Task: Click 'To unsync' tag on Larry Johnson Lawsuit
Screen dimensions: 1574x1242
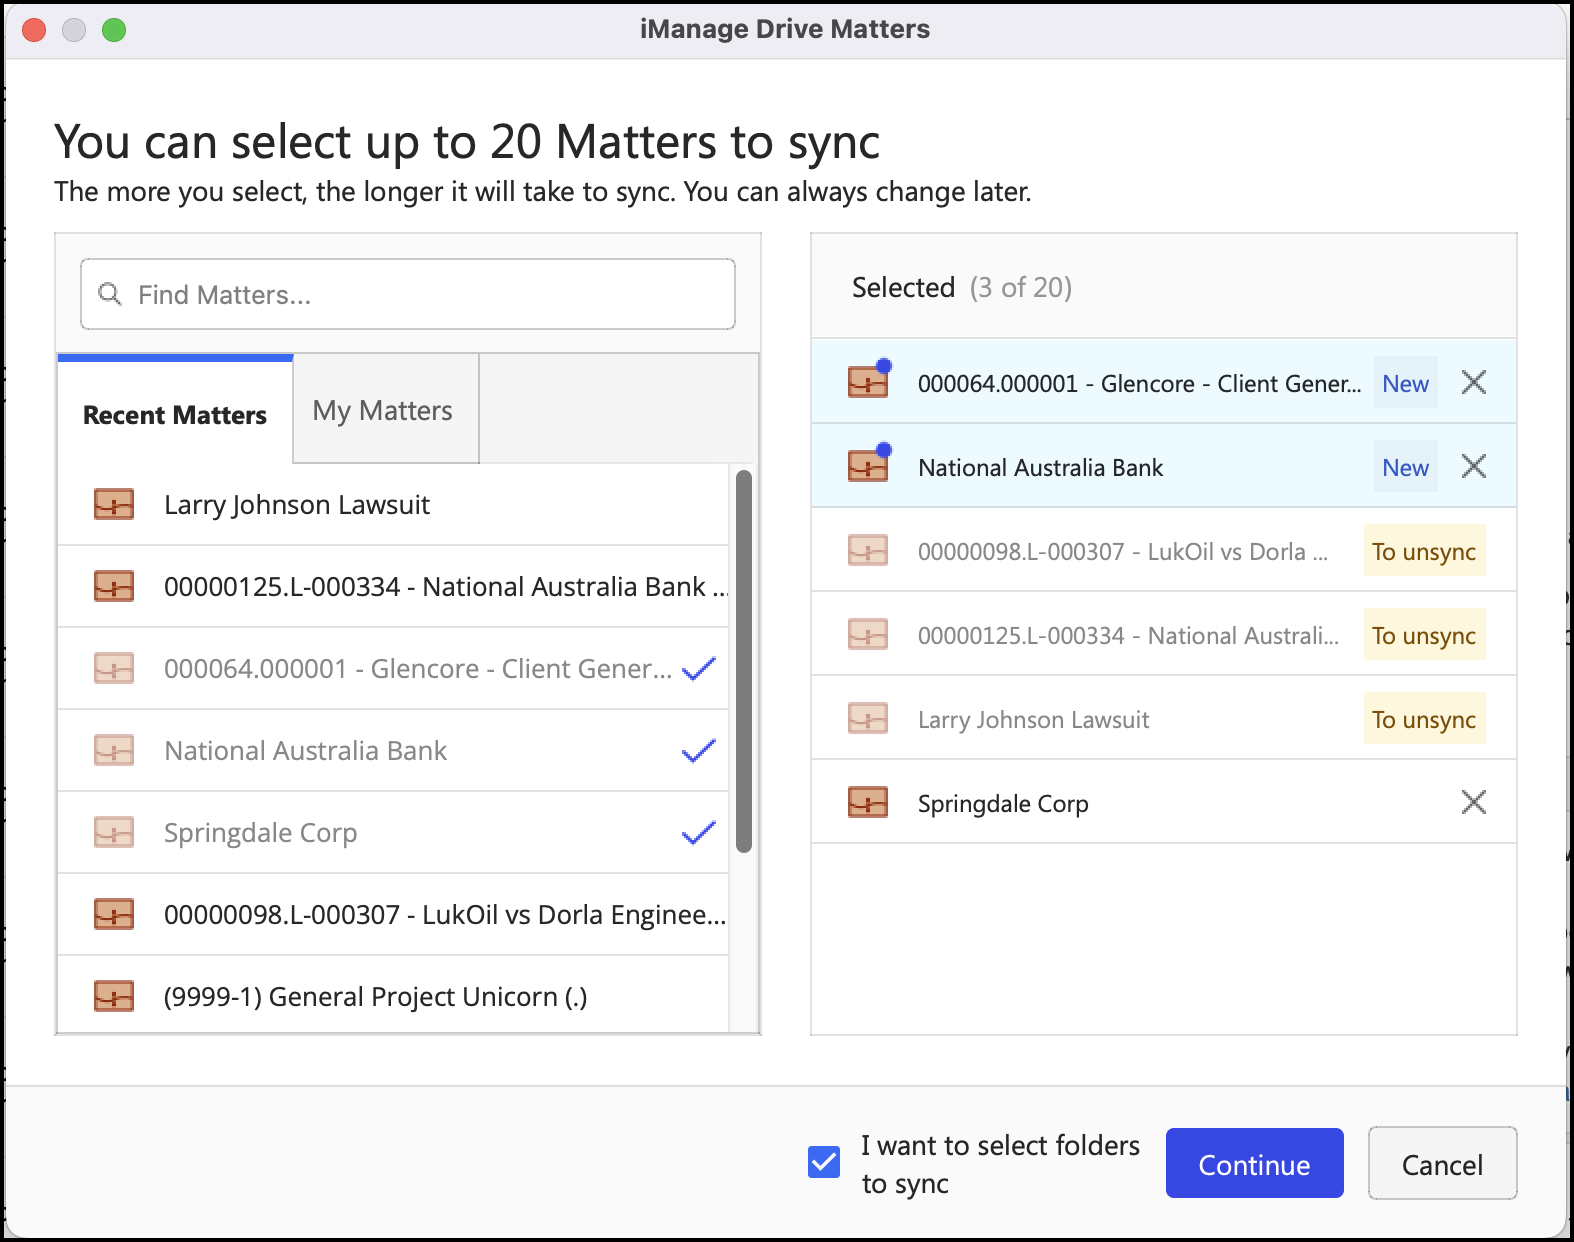Action: pos(1423,720)
